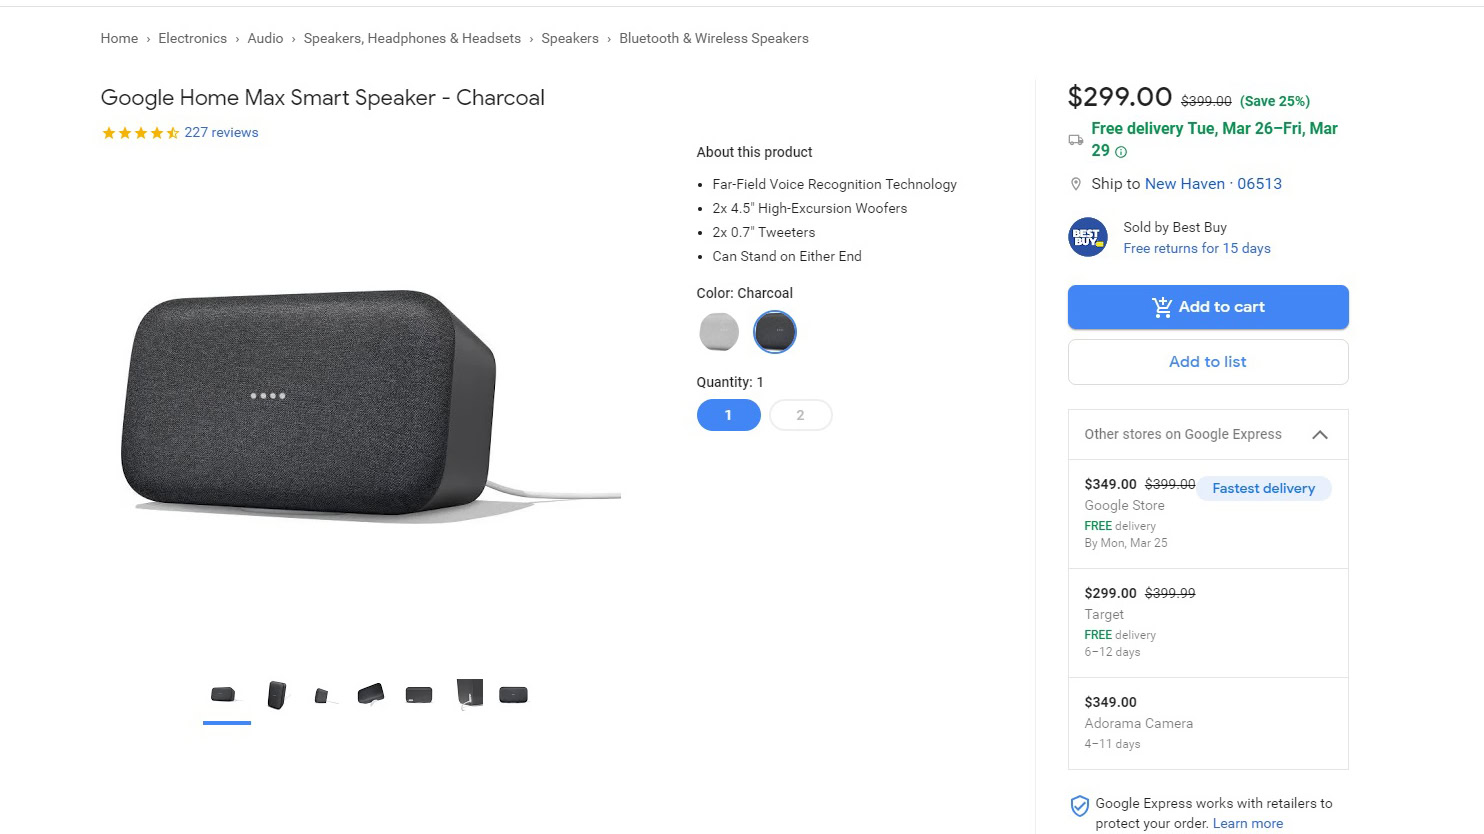Click the delivery truck icon

tap(1076, 140)
